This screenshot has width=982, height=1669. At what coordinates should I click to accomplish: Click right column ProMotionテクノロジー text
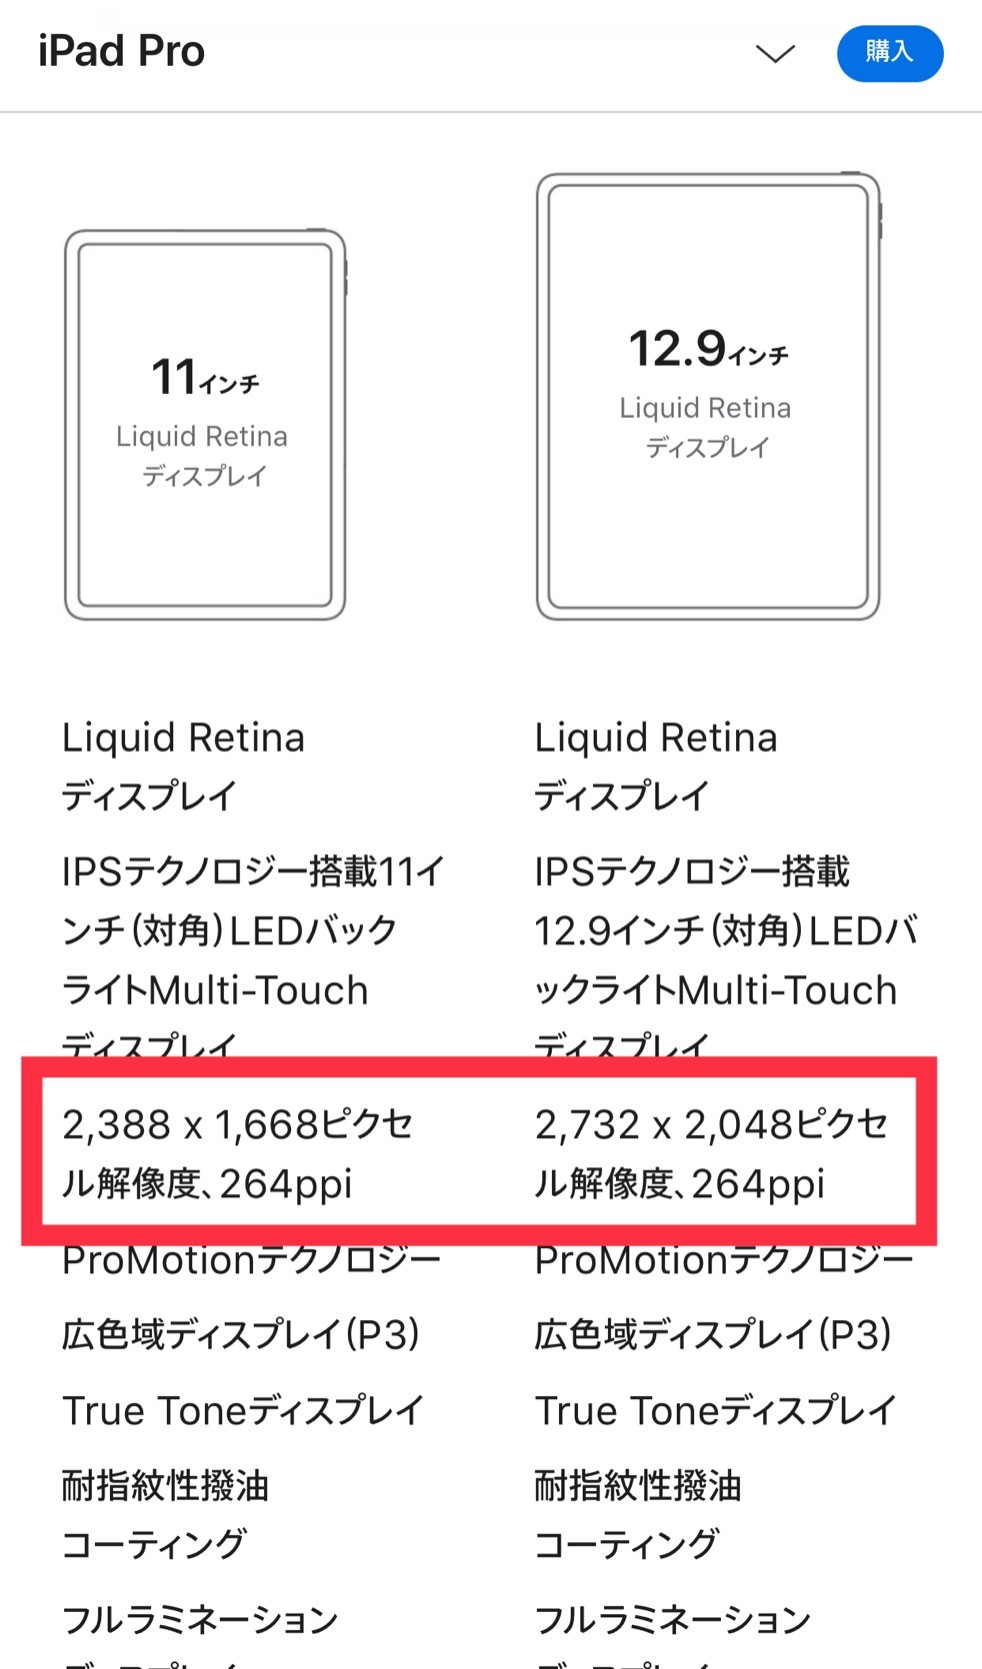[x=724, y=1260]
